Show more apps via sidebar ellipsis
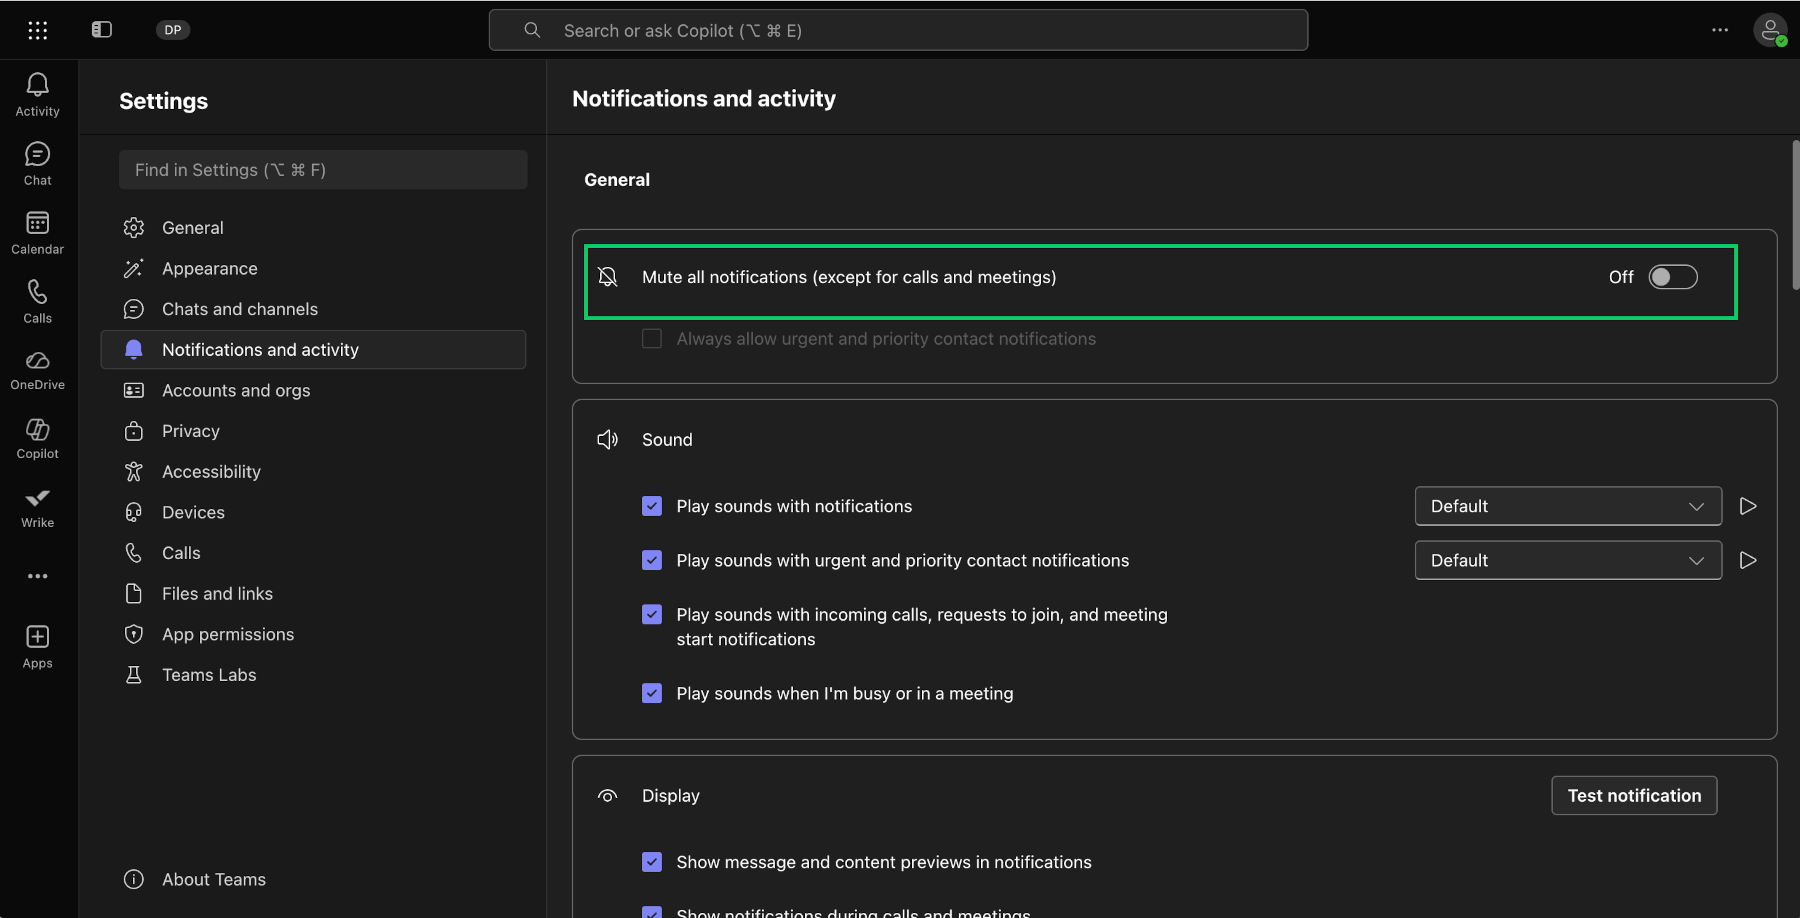 click(x=38, y=576)
